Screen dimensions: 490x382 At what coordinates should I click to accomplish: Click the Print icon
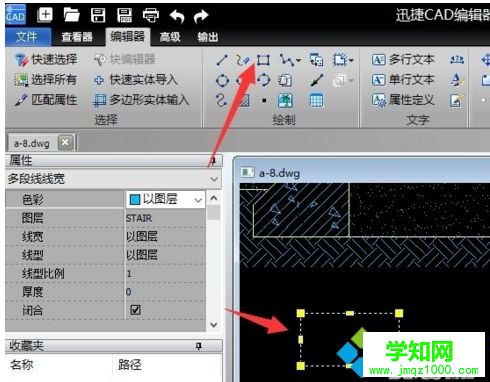click(151, 15)
